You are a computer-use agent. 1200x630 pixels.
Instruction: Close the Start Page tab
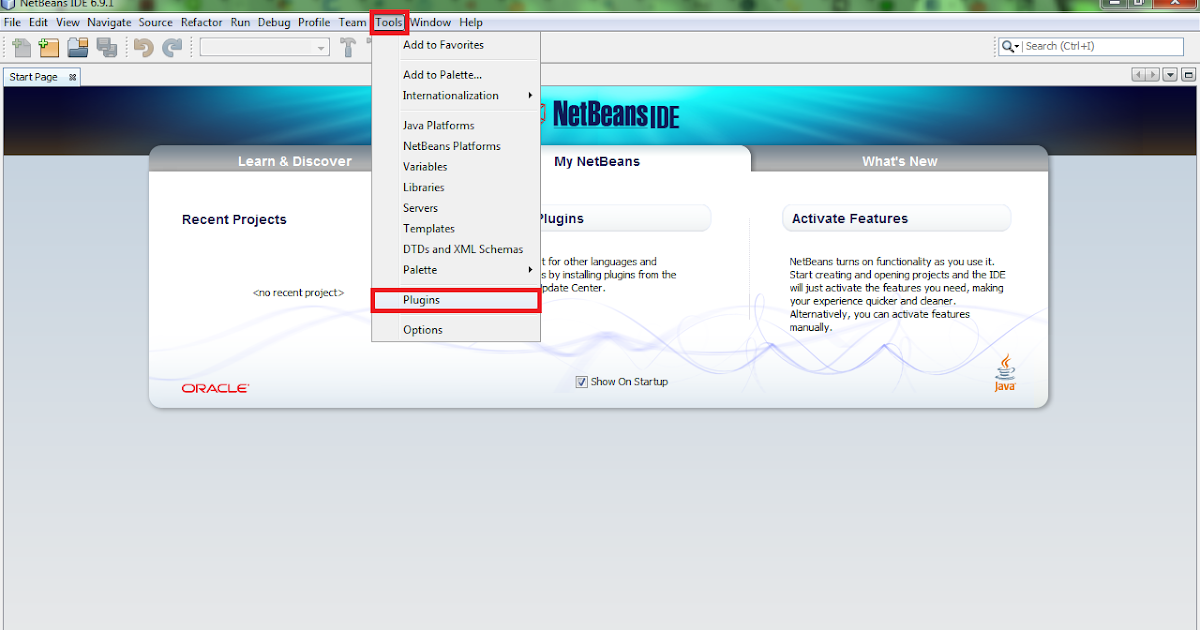[72, 77]
